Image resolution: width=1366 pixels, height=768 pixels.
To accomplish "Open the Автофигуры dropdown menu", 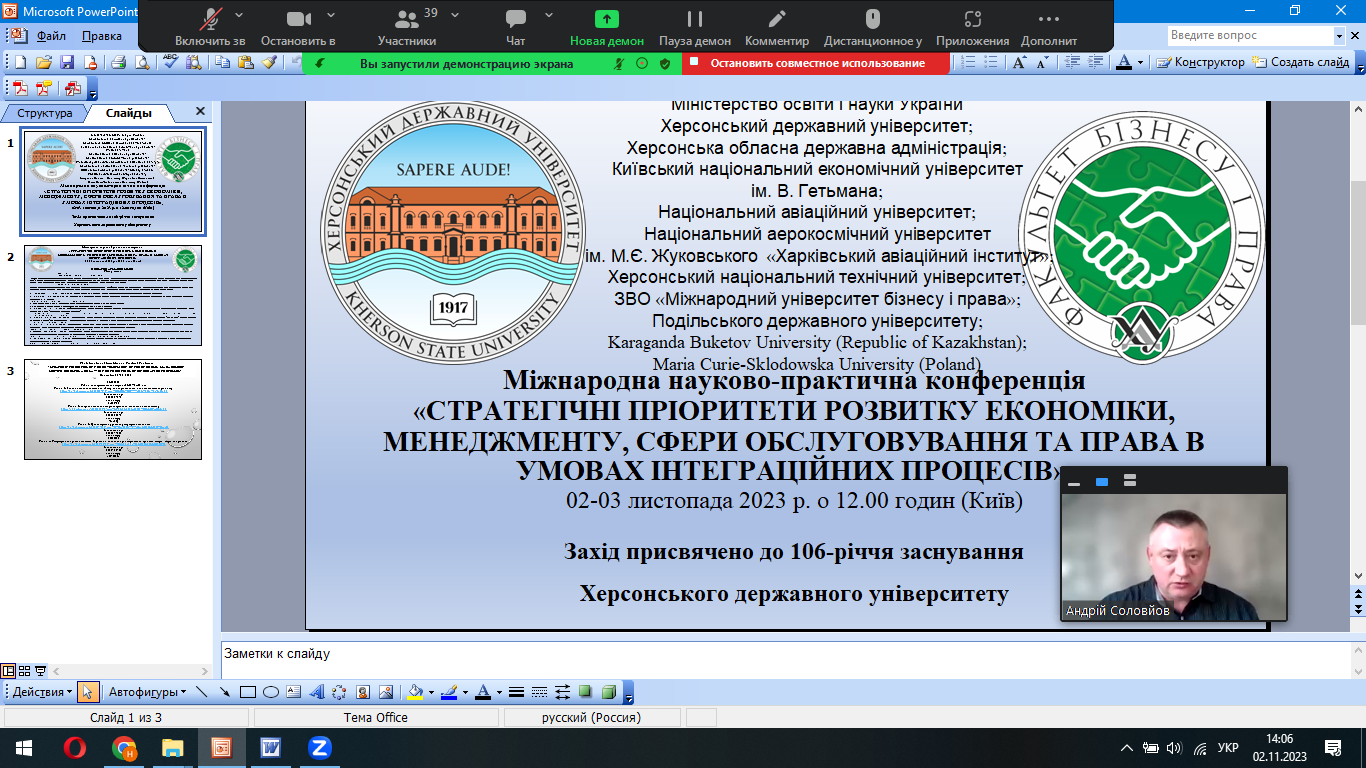I will [147, 692].
